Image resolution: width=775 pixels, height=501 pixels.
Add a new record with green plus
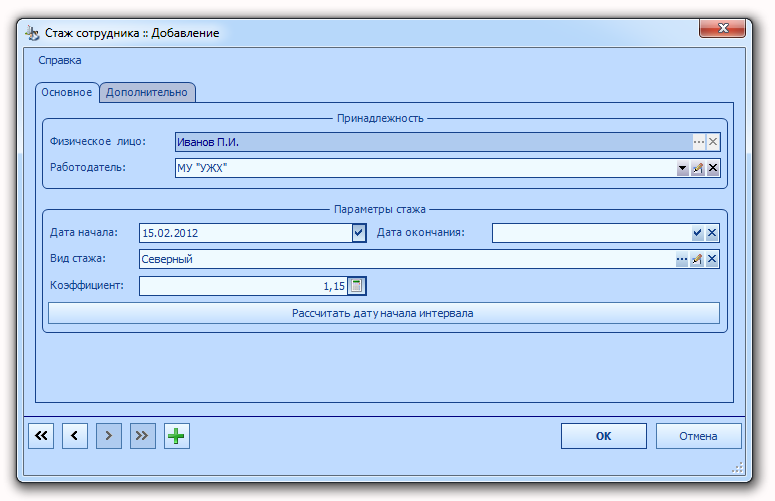point(176,436)
